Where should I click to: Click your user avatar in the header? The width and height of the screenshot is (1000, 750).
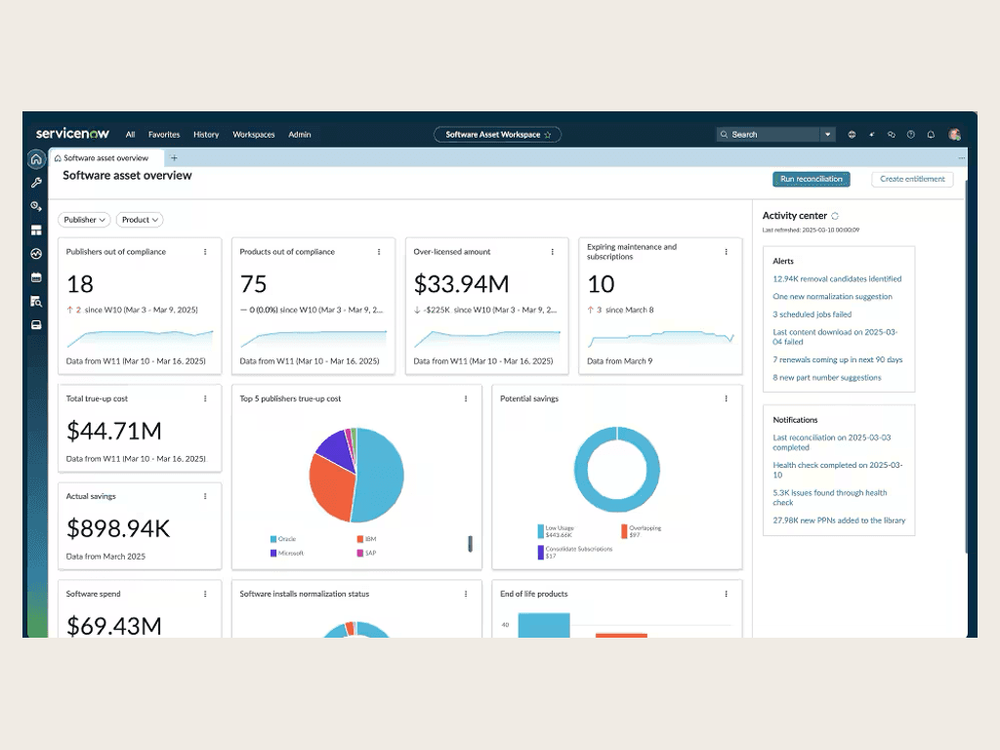coord(954,134)
